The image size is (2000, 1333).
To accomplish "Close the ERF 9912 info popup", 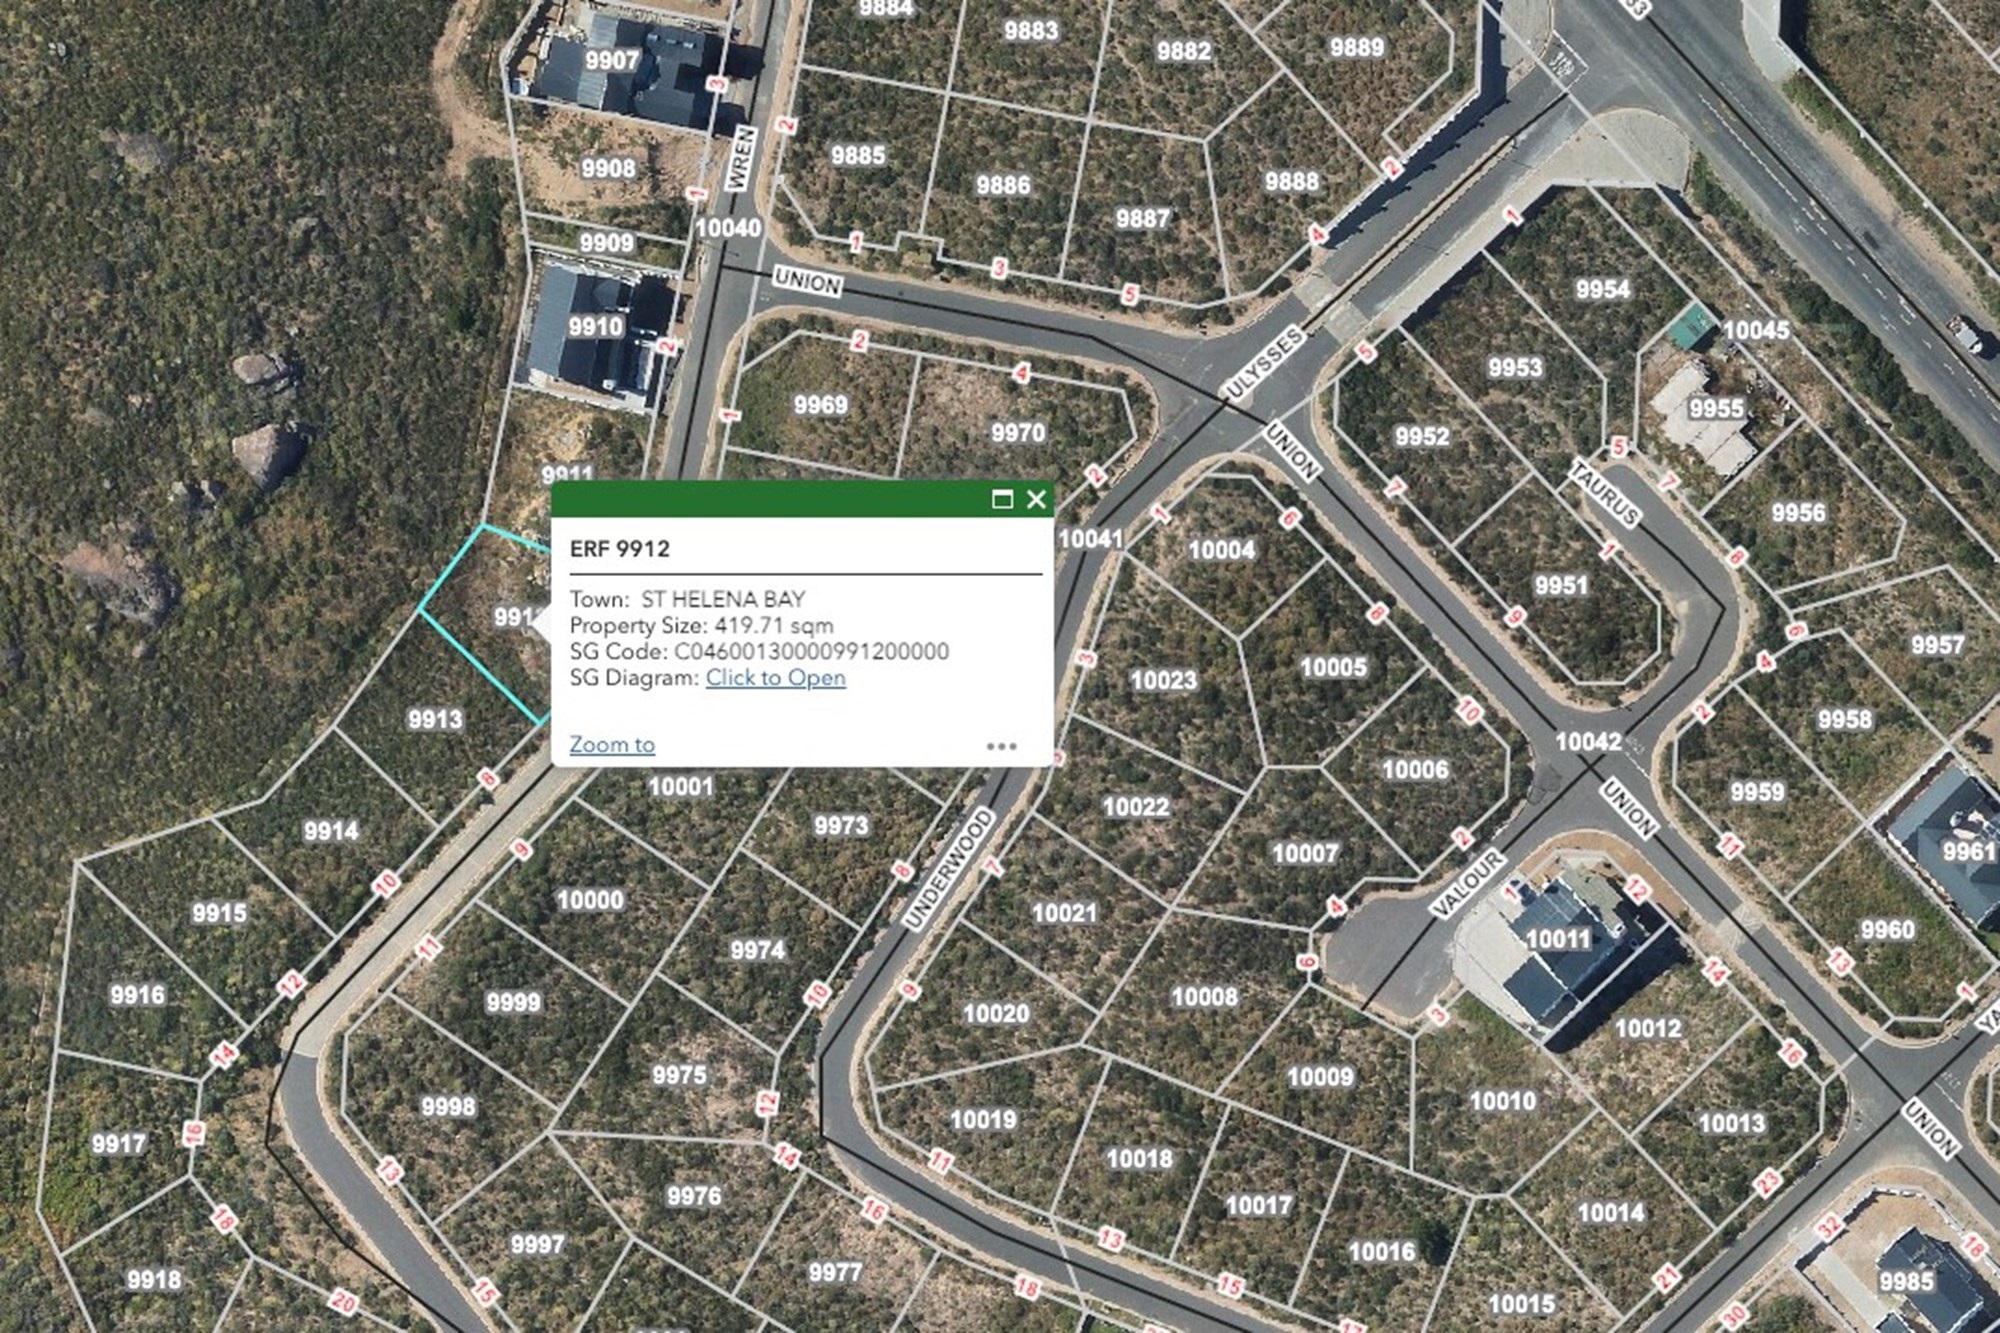I will coord(1036,499).
